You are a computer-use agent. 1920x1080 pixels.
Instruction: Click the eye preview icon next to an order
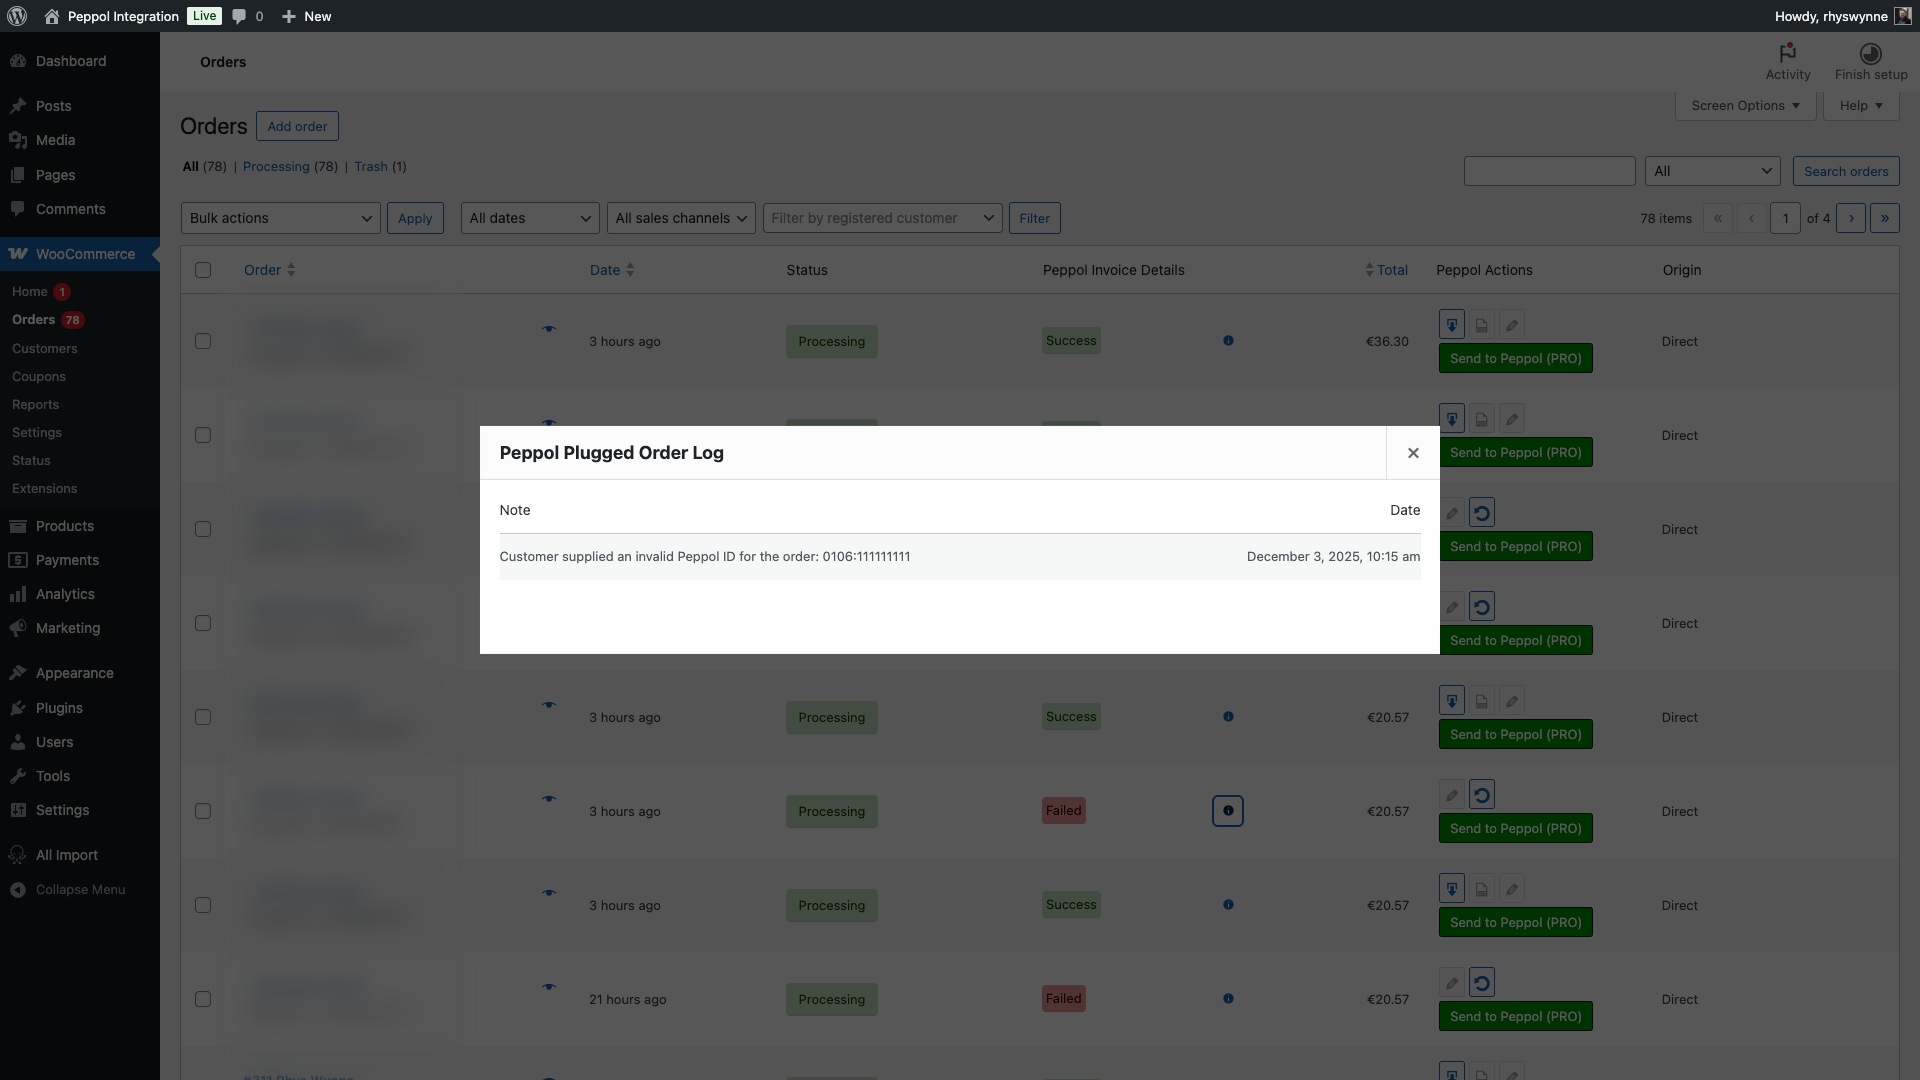[550, 329]
